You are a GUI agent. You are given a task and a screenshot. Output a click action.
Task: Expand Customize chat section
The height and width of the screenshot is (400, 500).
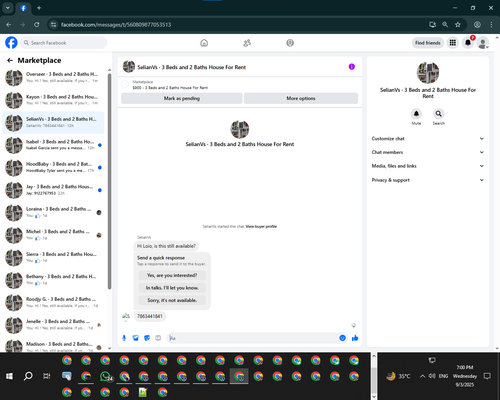[428, 139]
